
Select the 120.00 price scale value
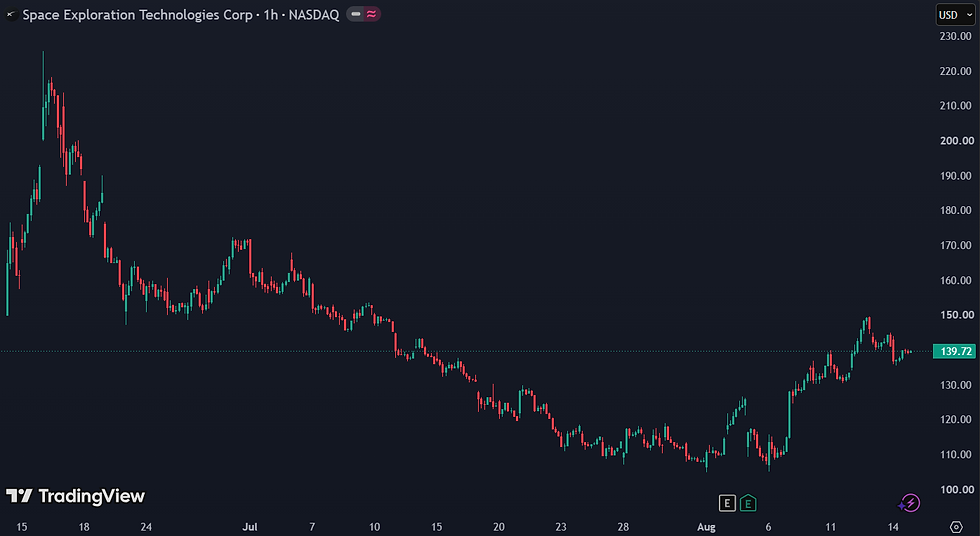956,420
